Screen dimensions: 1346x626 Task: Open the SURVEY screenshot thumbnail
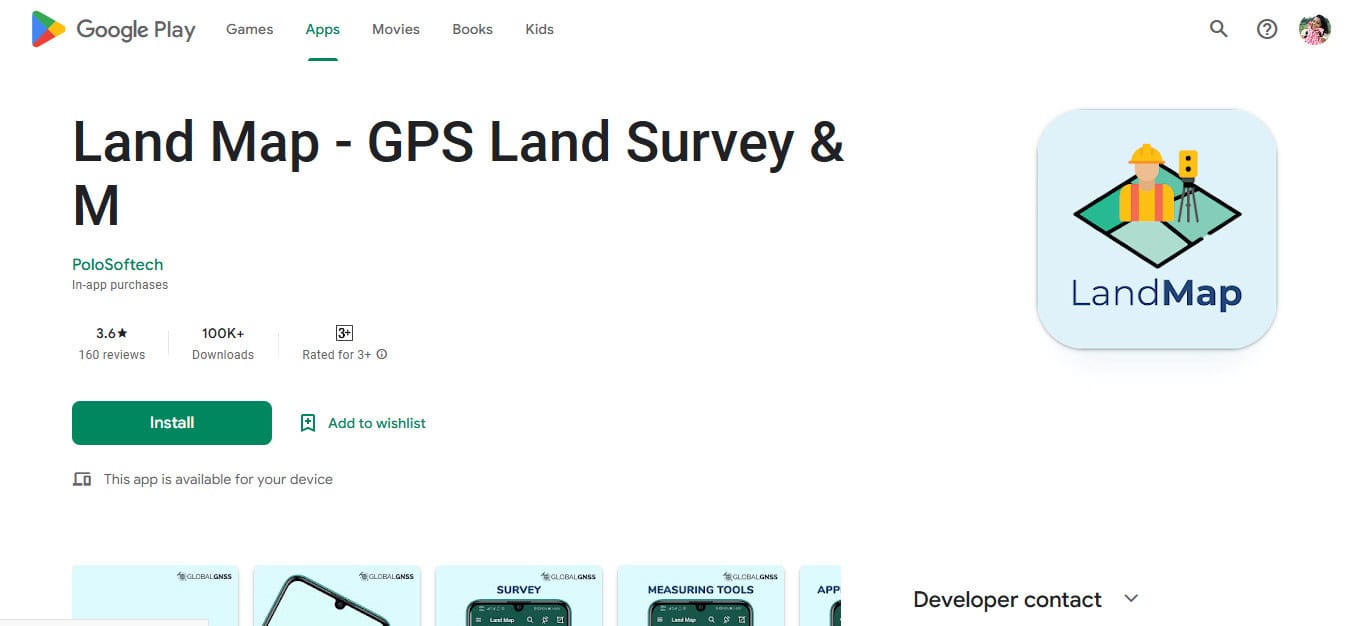[x=519, y=595]
